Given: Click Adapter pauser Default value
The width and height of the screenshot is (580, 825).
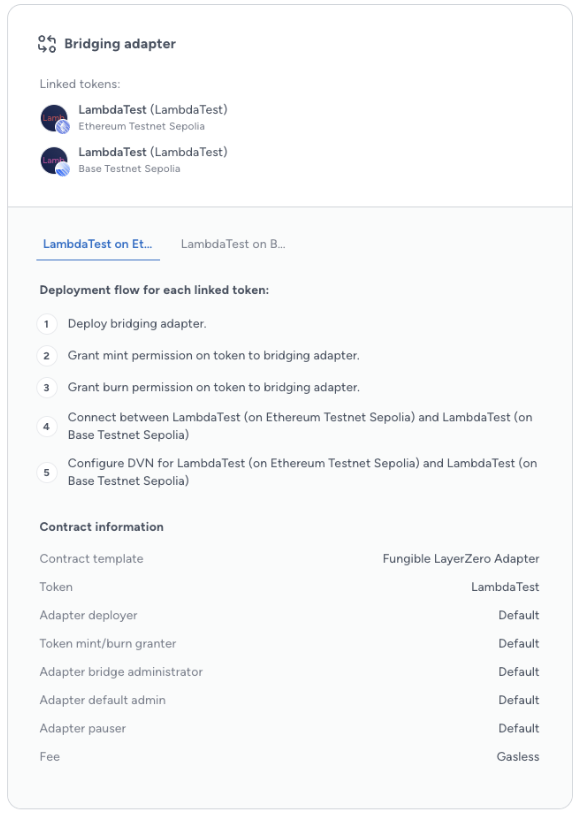Looking at the screenshot, I should [519, 728].
